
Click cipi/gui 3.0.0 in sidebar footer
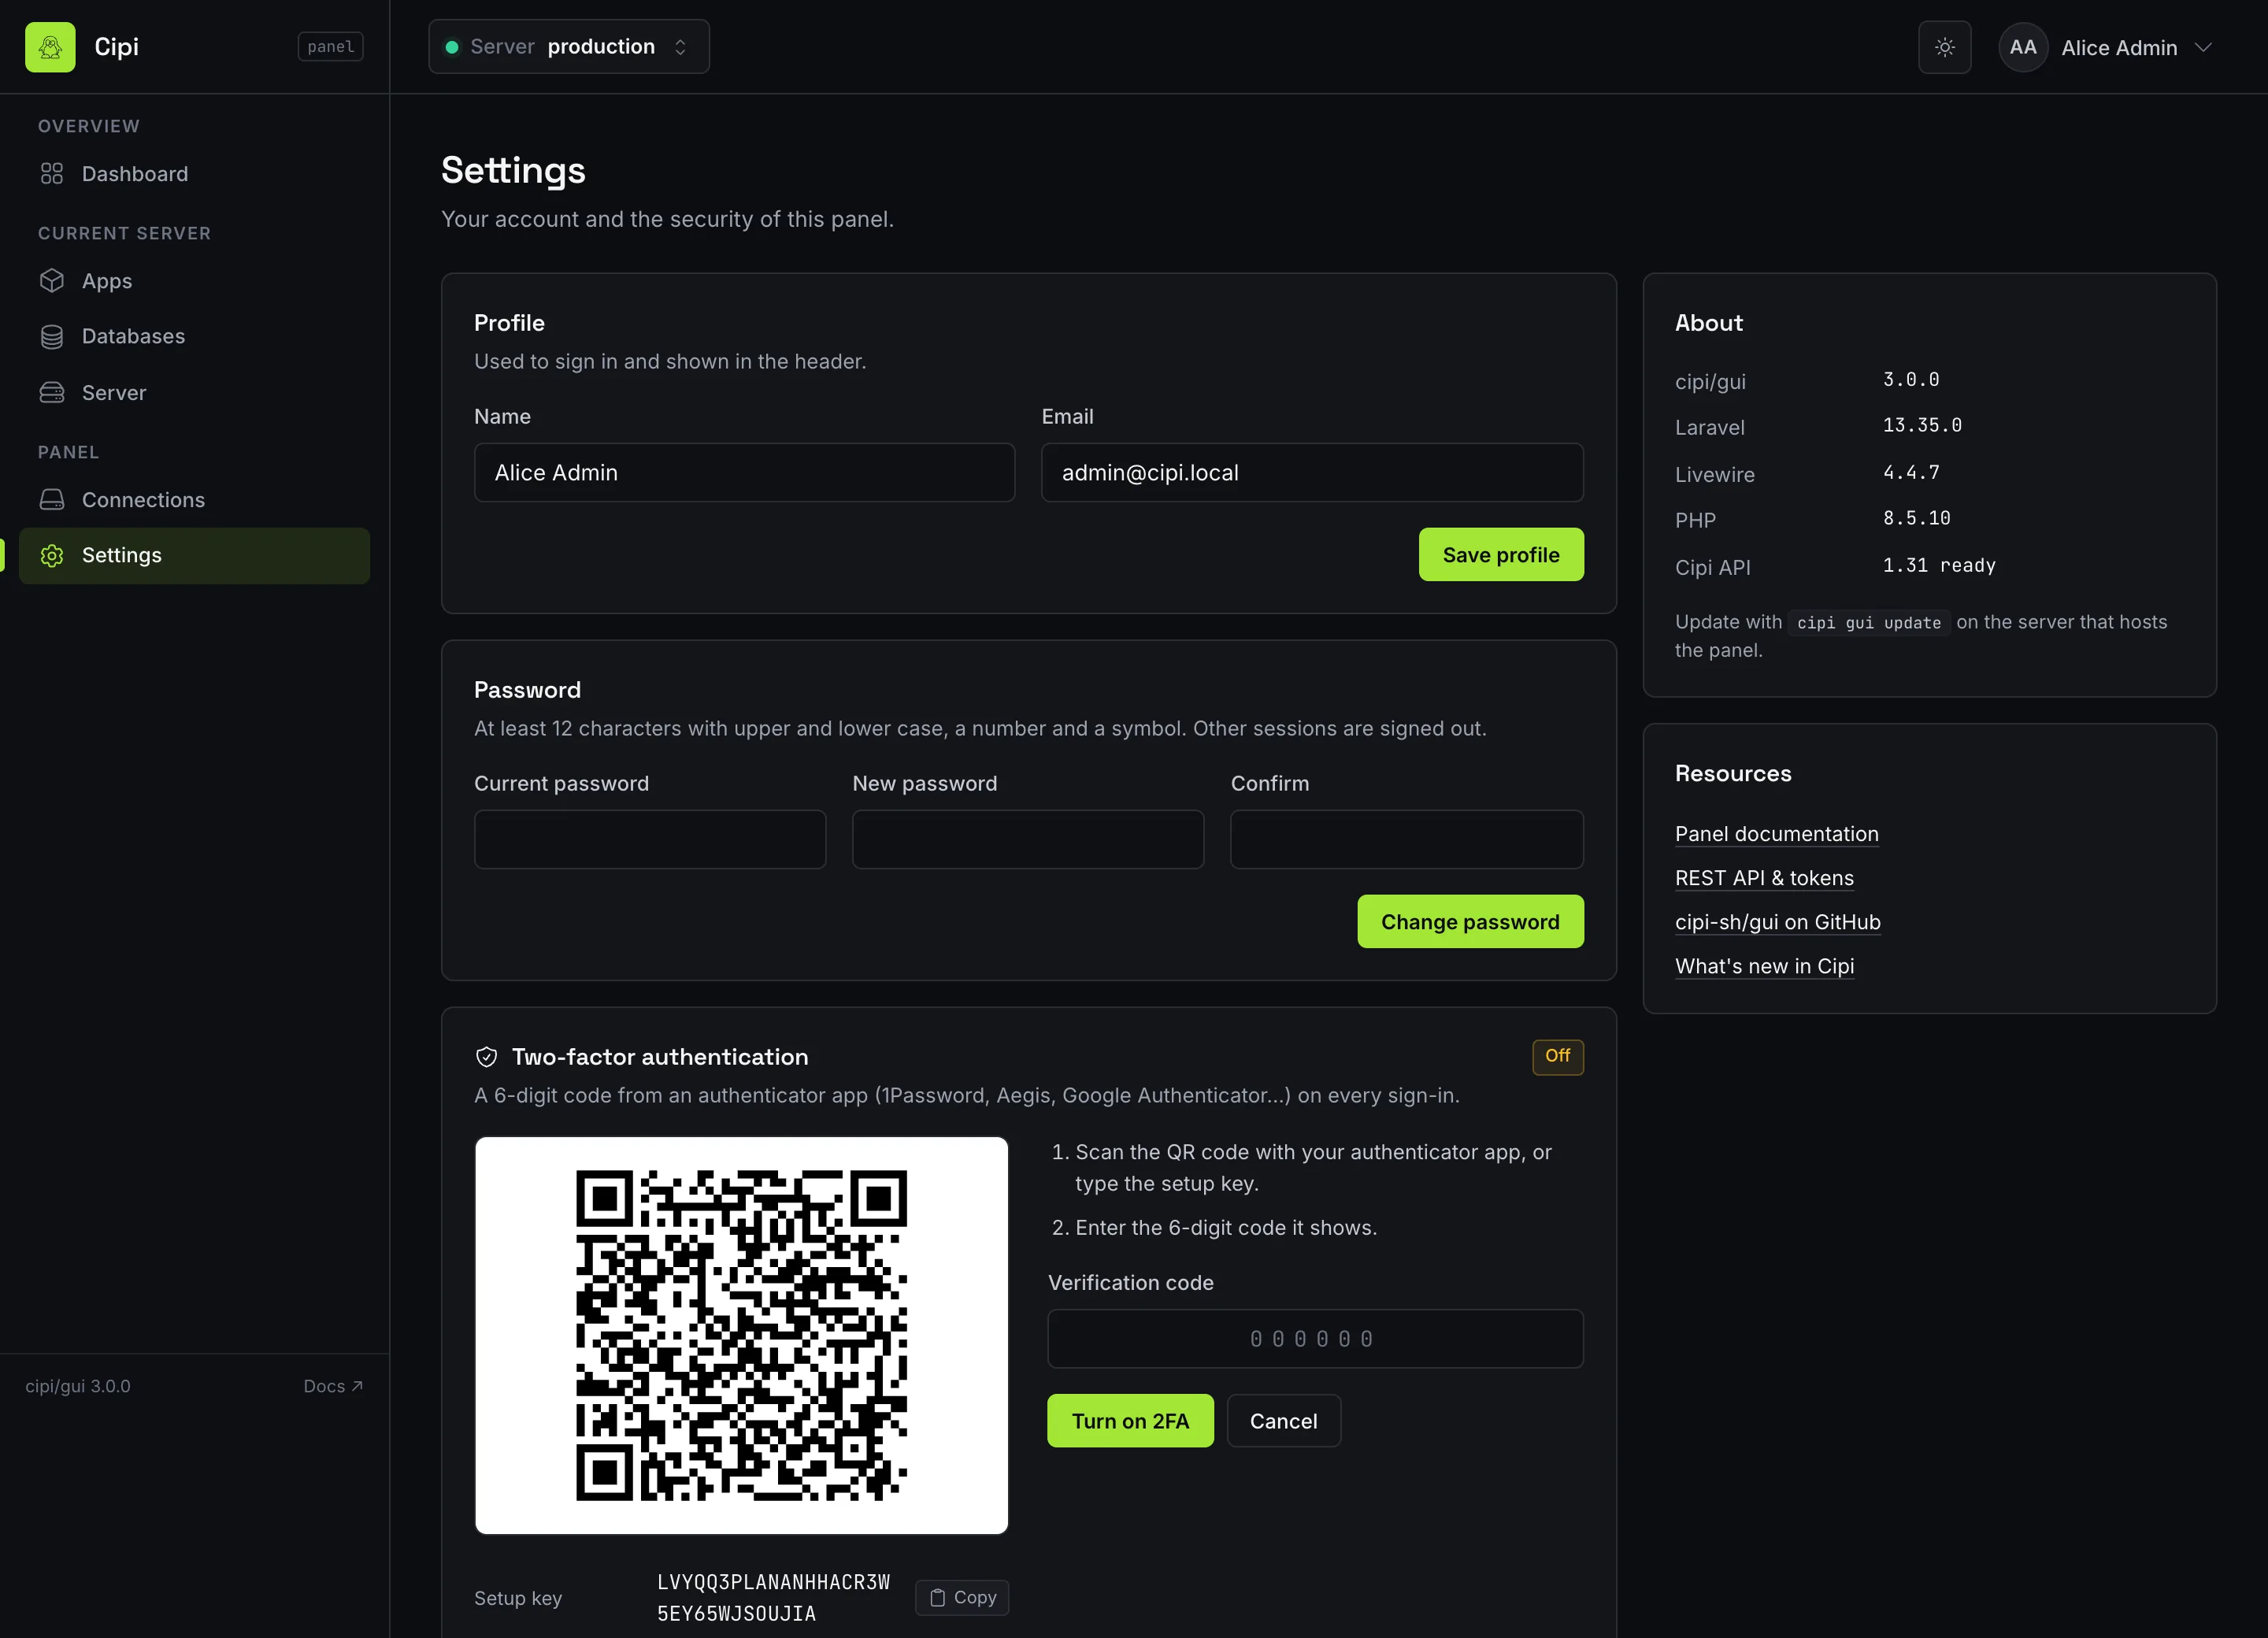[78, 1386]
